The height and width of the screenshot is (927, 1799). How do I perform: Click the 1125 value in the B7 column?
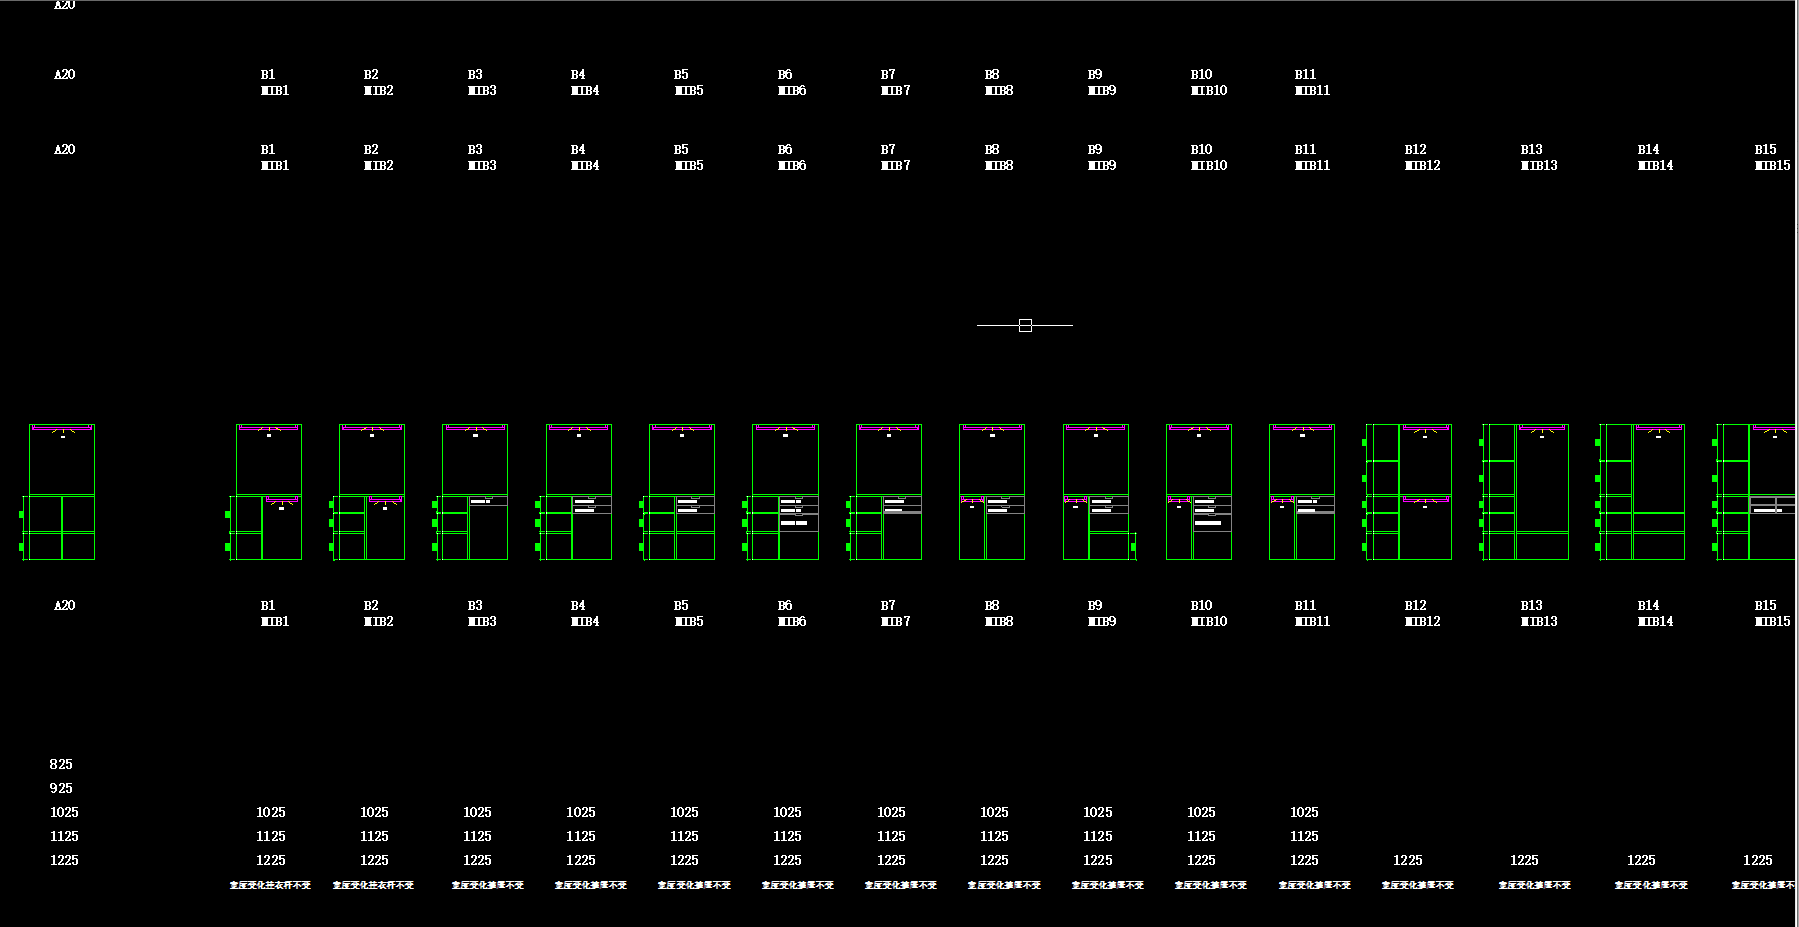pos(891,836)
